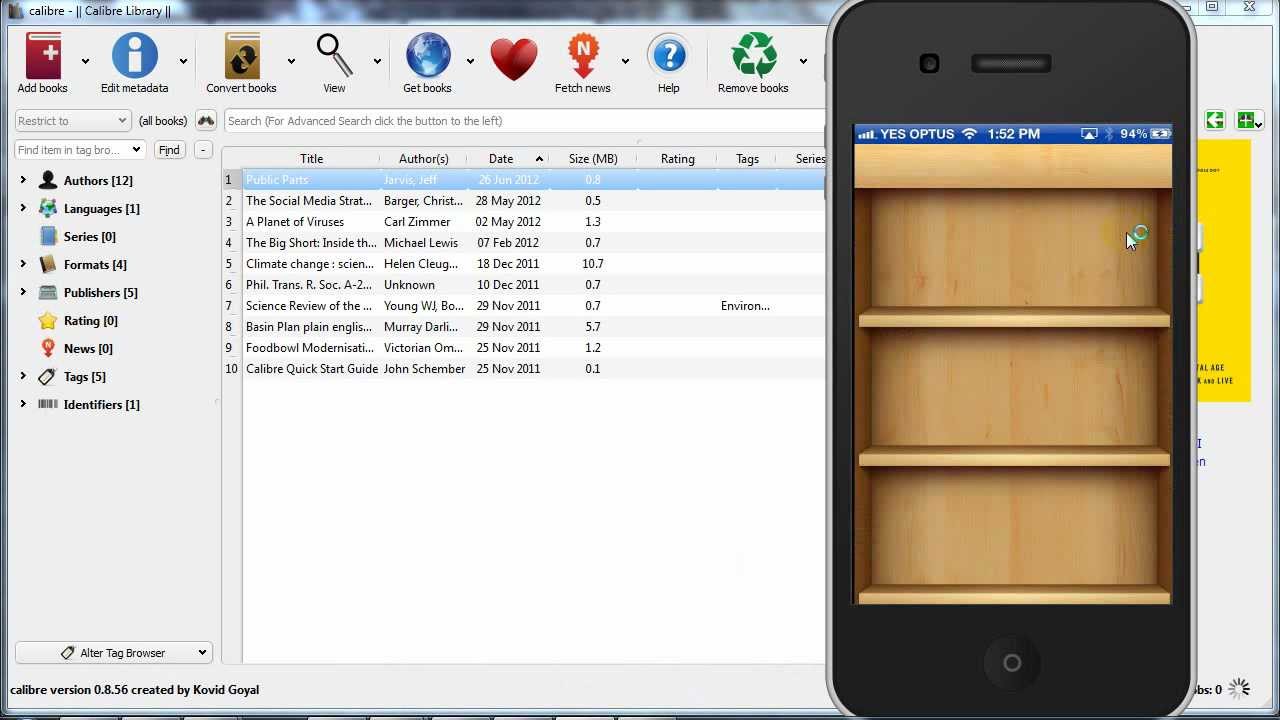
Task: Click the green arrow panel icon
Action: [x=1215, y=121]
